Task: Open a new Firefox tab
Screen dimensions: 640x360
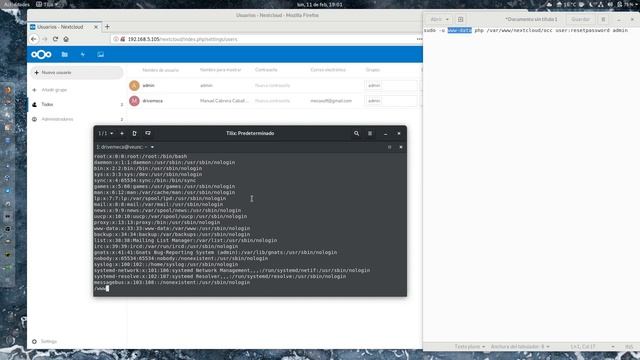Action: [107, 27]
